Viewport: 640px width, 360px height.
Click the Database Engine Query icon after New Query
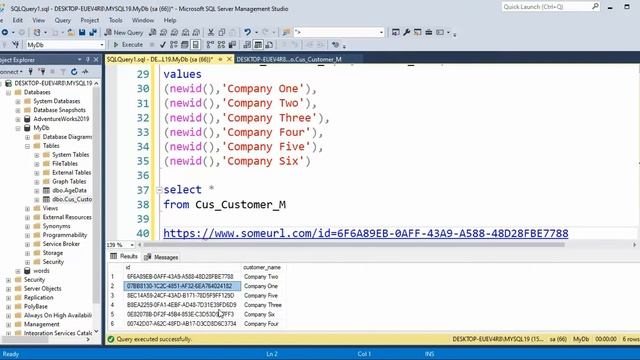(x=152, y=32)
